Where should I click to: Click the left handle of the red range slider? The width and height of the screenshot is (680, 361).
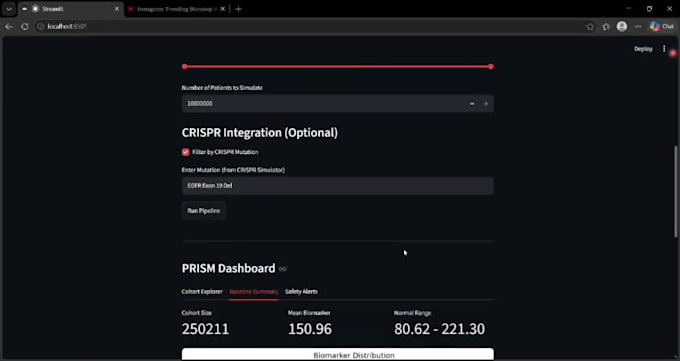pos(185,66)
